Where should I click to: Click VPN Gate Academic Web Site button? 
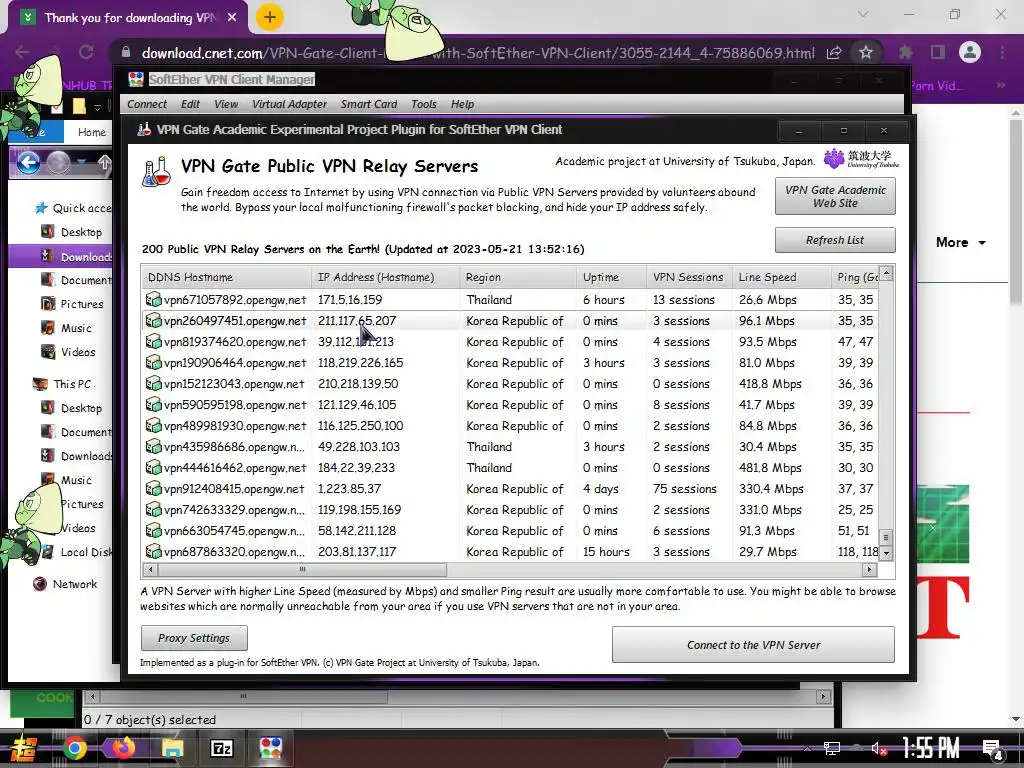pos(835,197)
